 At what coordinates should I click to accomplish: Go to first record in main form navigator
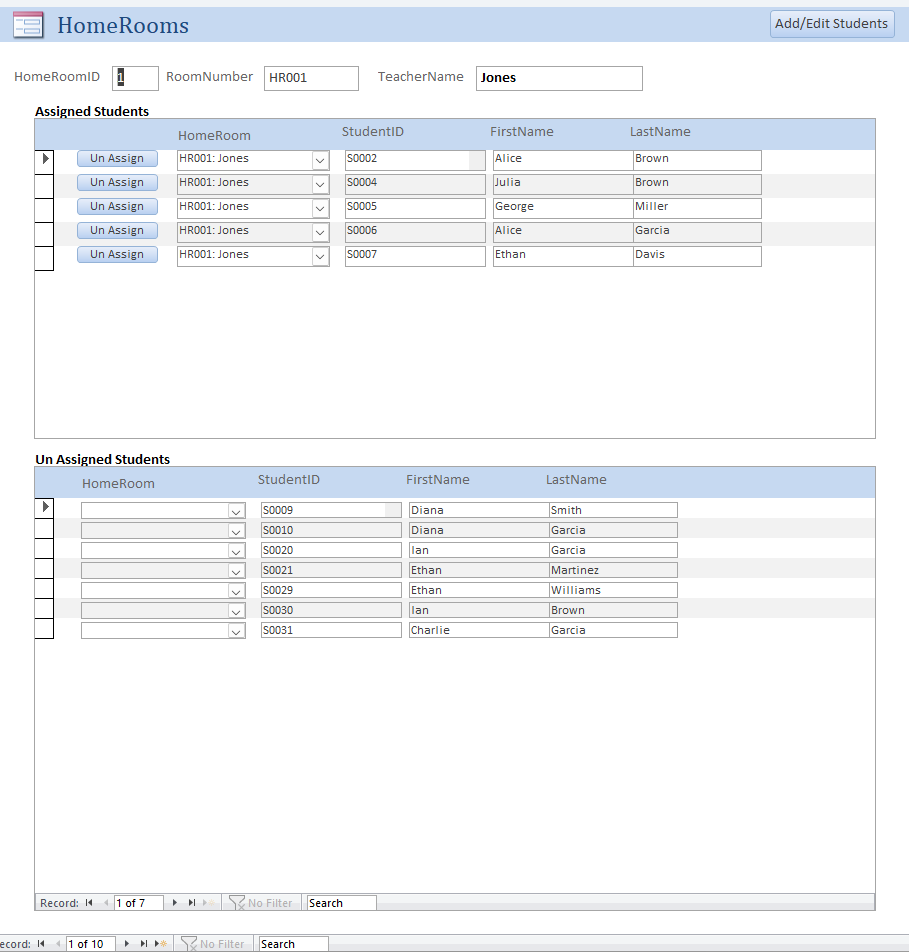tap(41, 944)
